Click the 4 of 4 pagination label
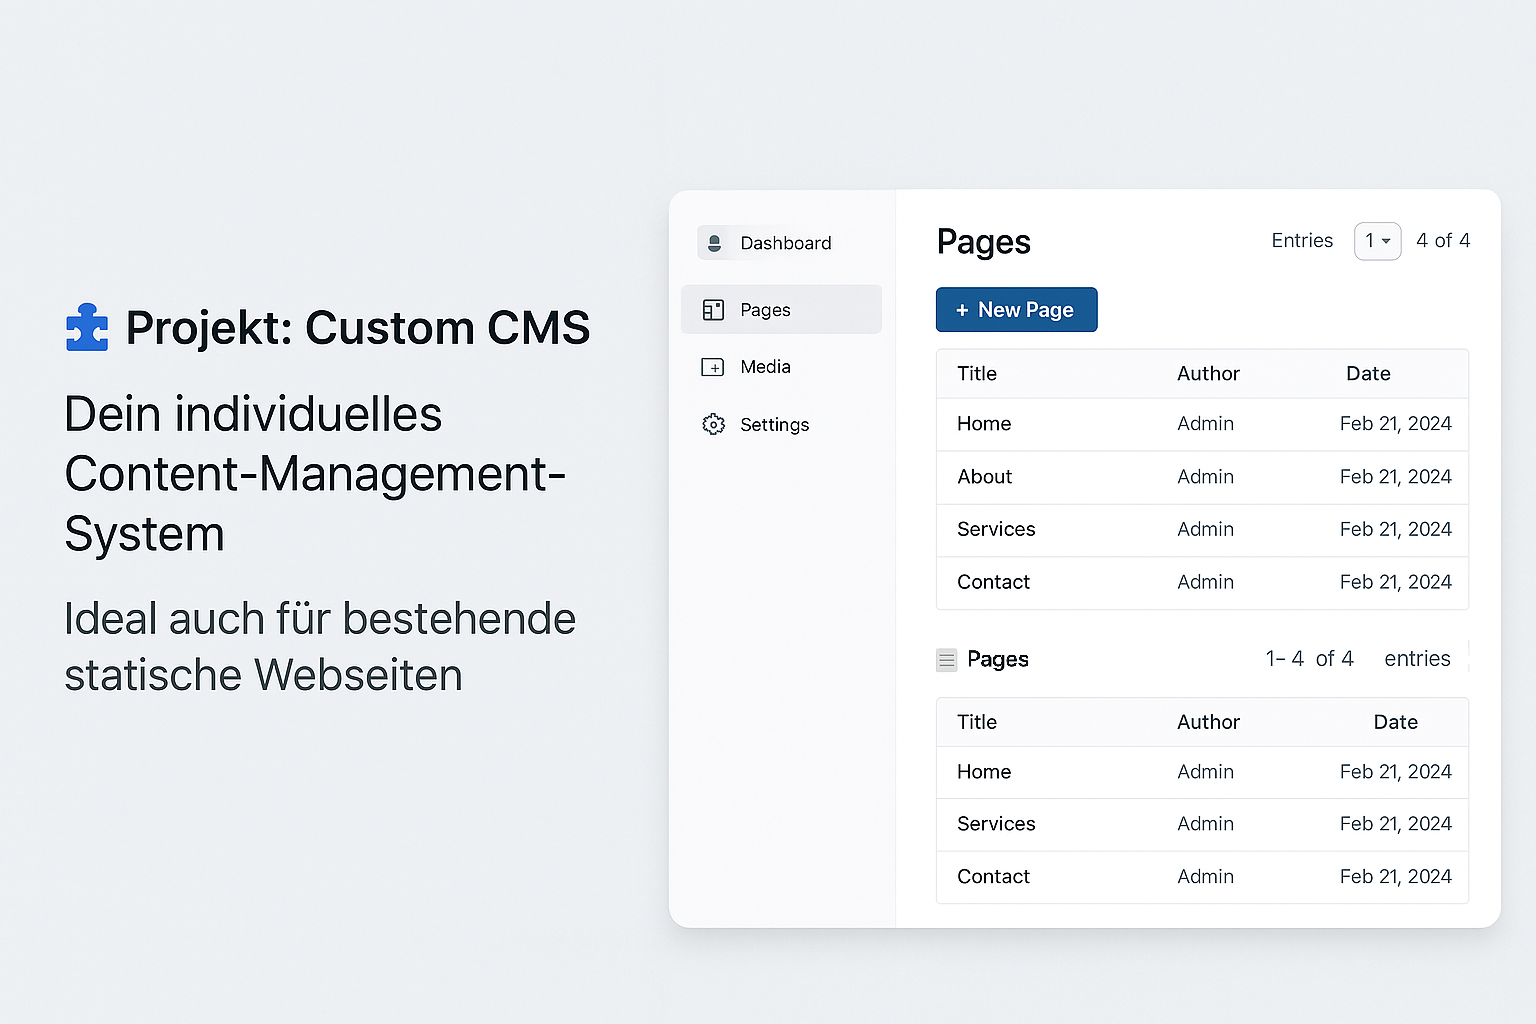This screenshot has width=1536, height=1024. click(x=1443, y=241)
